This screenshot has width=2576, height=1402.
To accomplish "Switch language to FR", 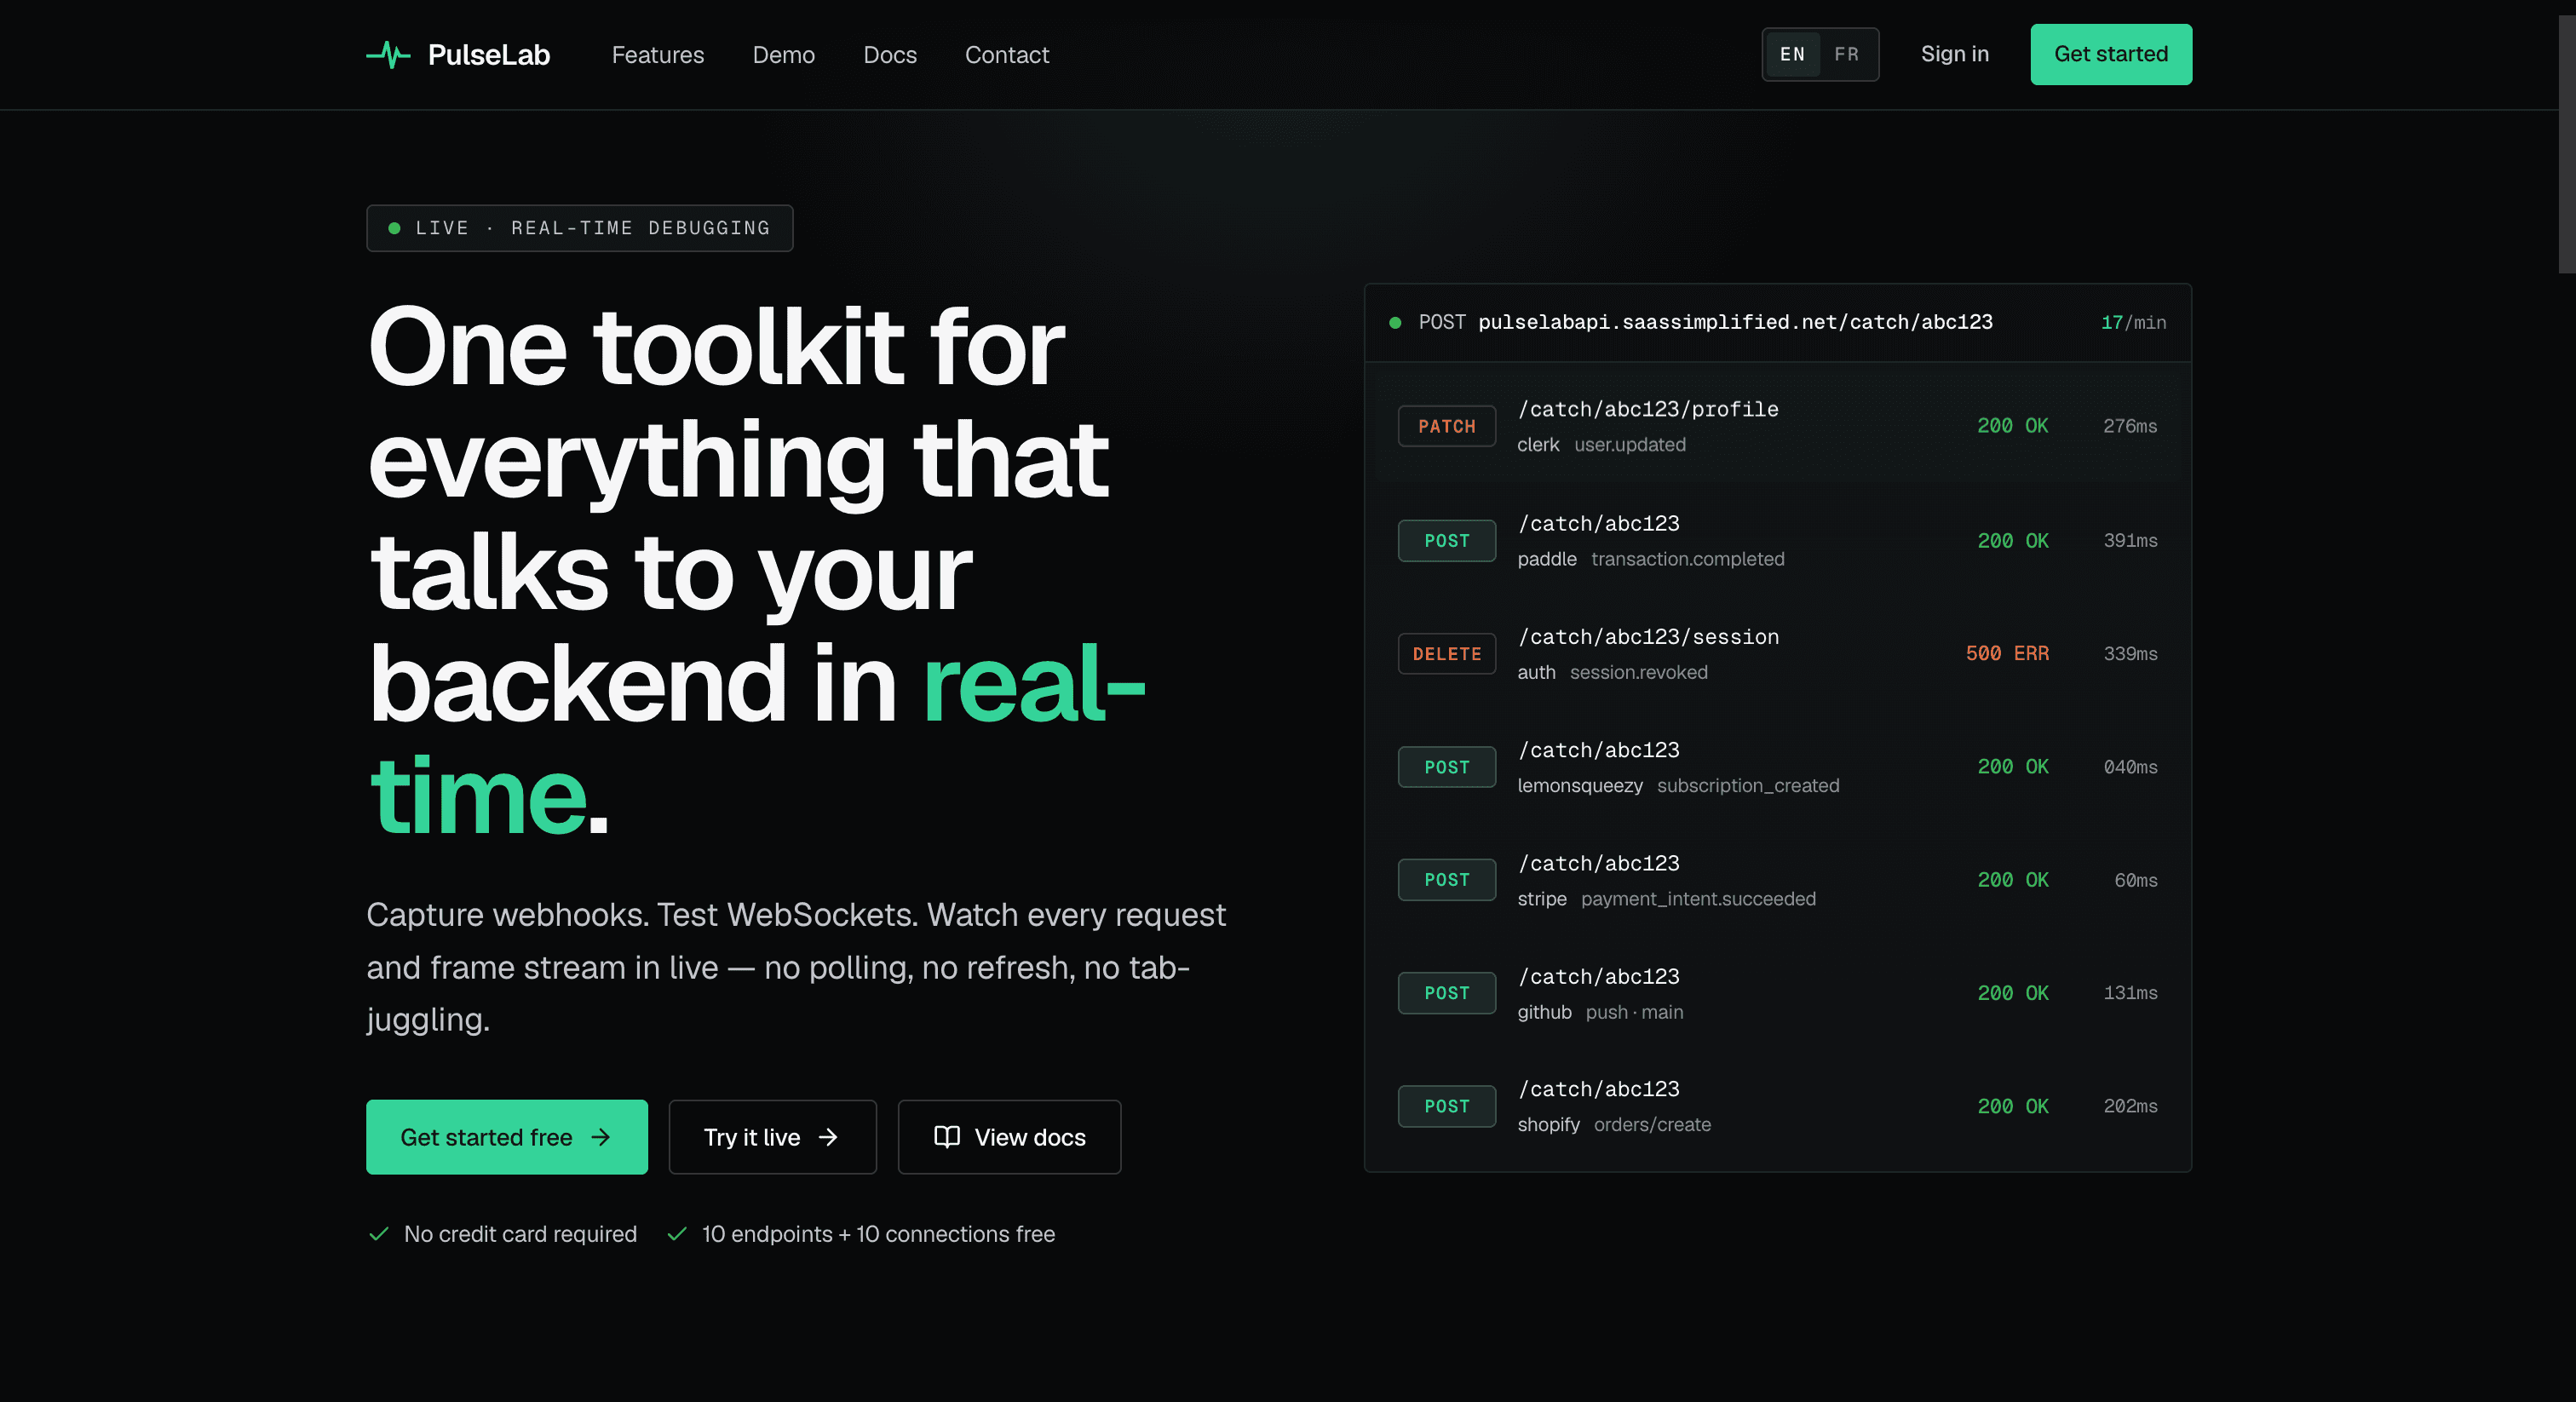I will pyautogui.click(x=1846, y=54).
